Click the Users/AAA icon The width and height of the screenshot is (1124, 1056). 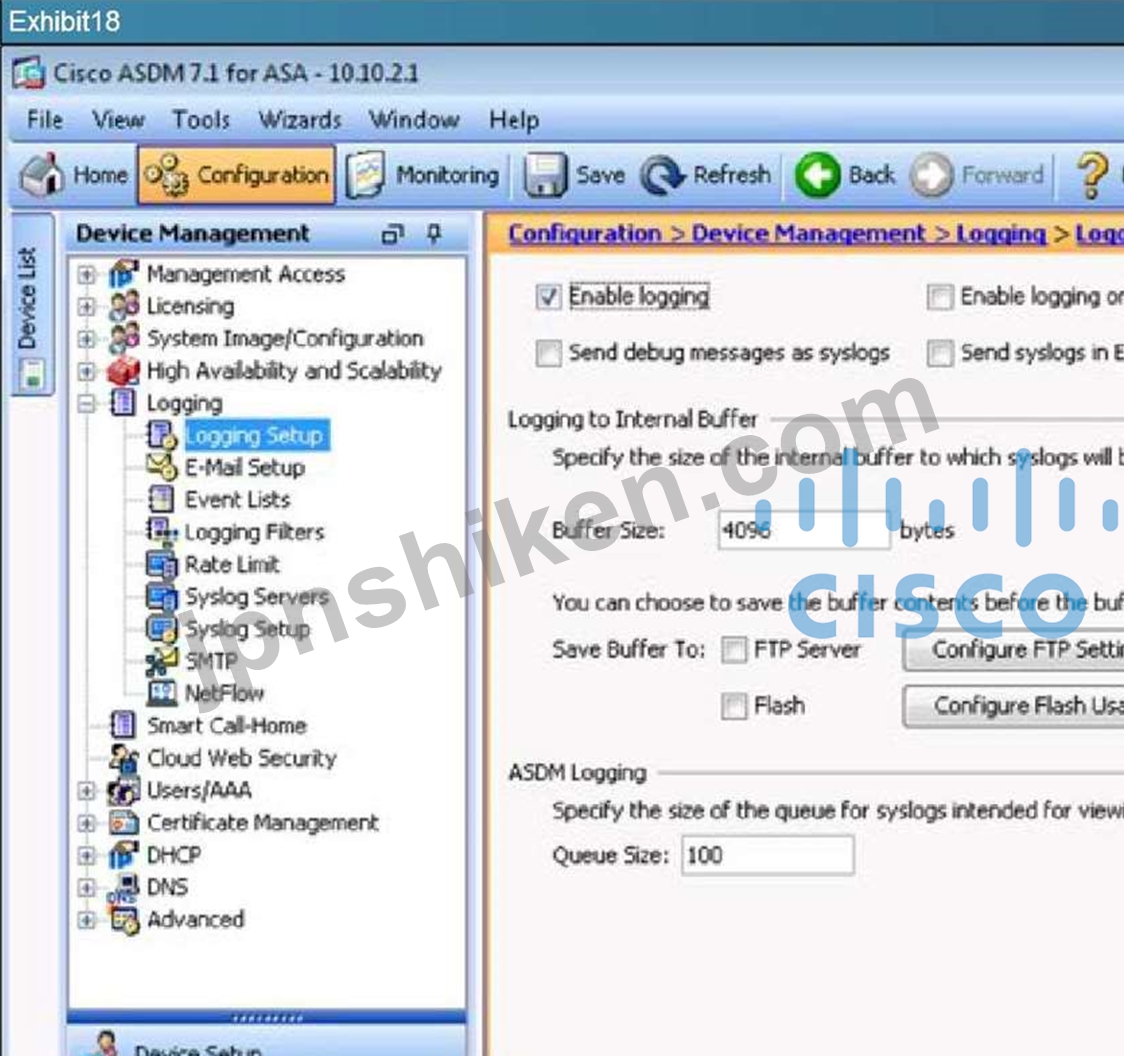[123, 790]
